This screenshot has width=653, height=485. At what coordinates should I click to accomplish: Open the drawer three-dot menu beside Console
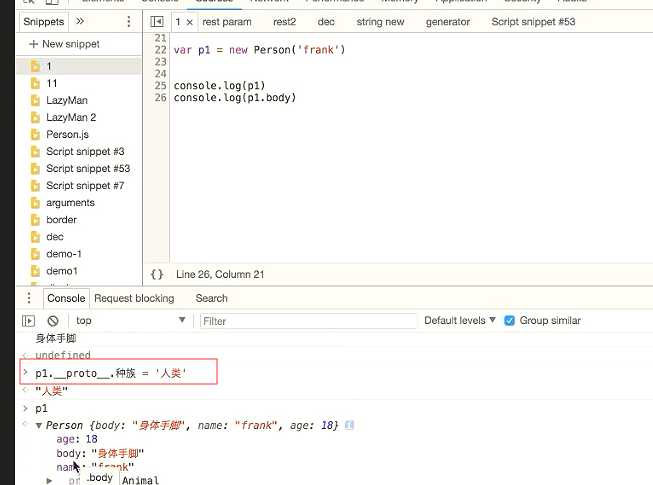29,298
